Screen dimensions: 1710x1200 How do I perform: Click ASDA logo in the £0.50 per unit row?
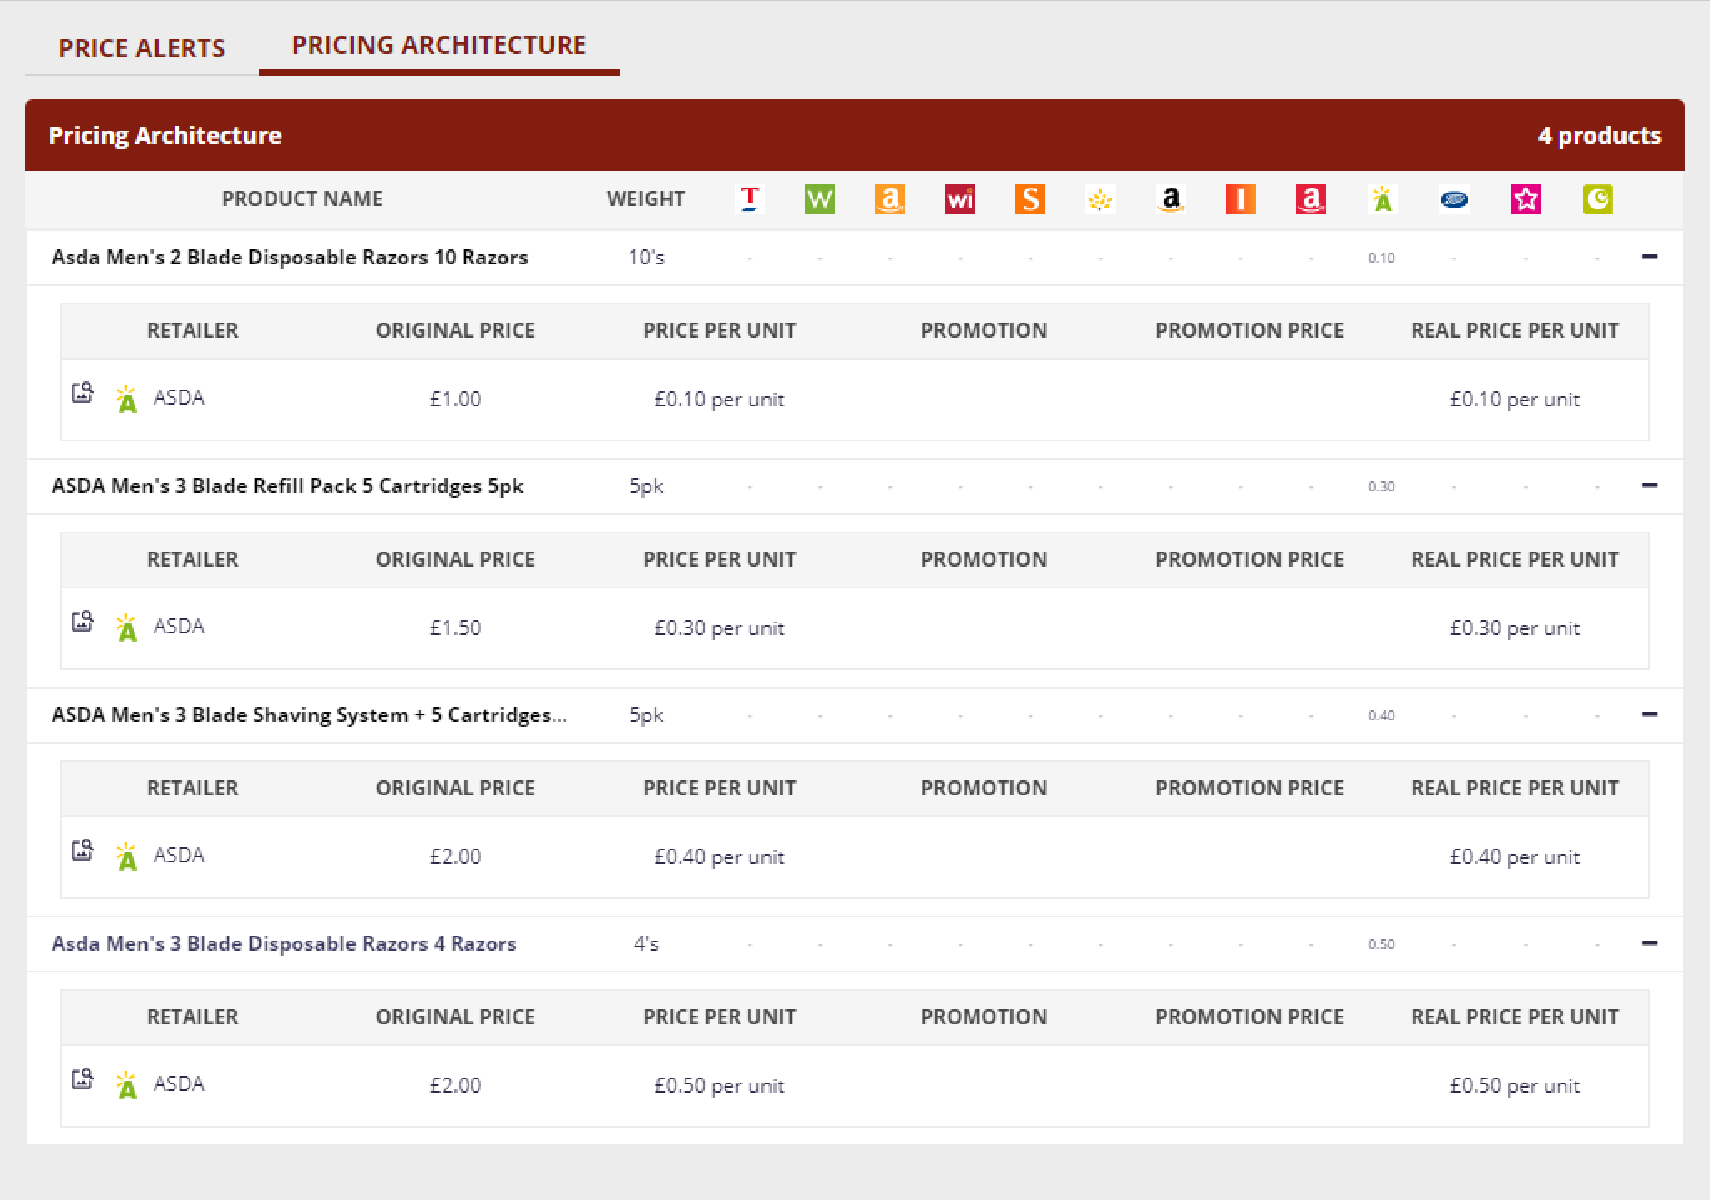click(127, 1085)
